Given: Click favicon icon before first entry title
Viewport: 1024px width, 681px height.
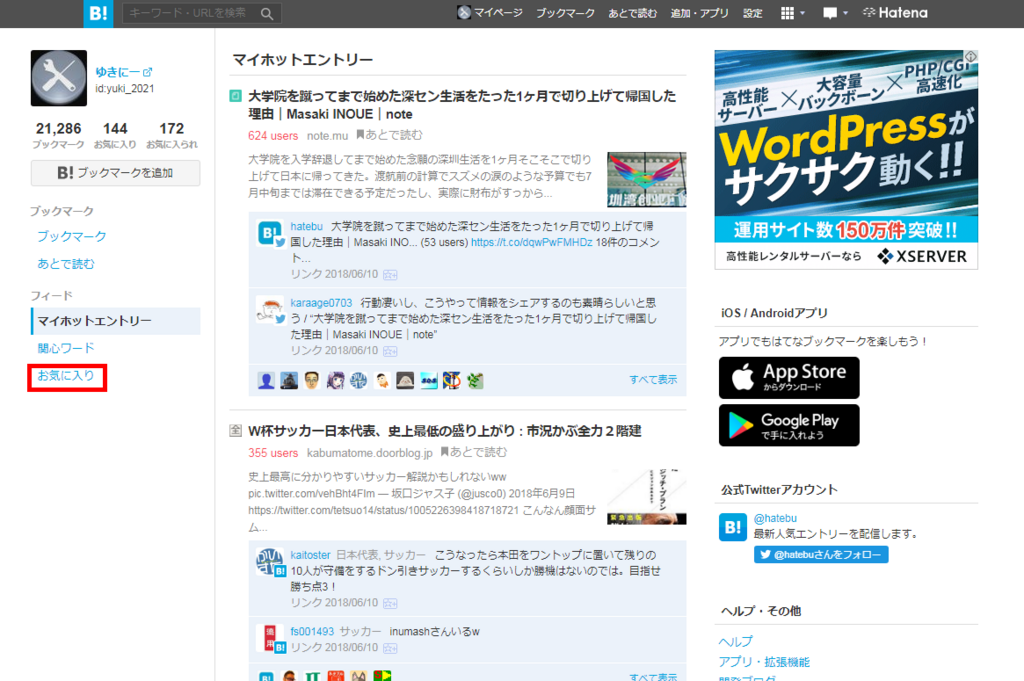Looking at the screenshot, I should 235,96.
